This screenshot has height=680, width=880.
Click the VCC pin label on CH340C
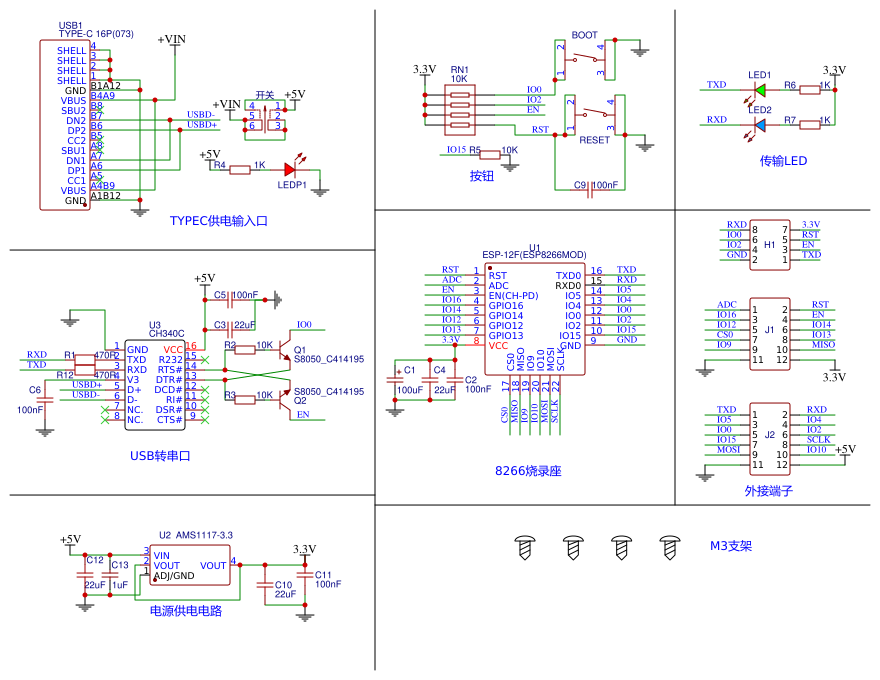(x=173, y=350)
